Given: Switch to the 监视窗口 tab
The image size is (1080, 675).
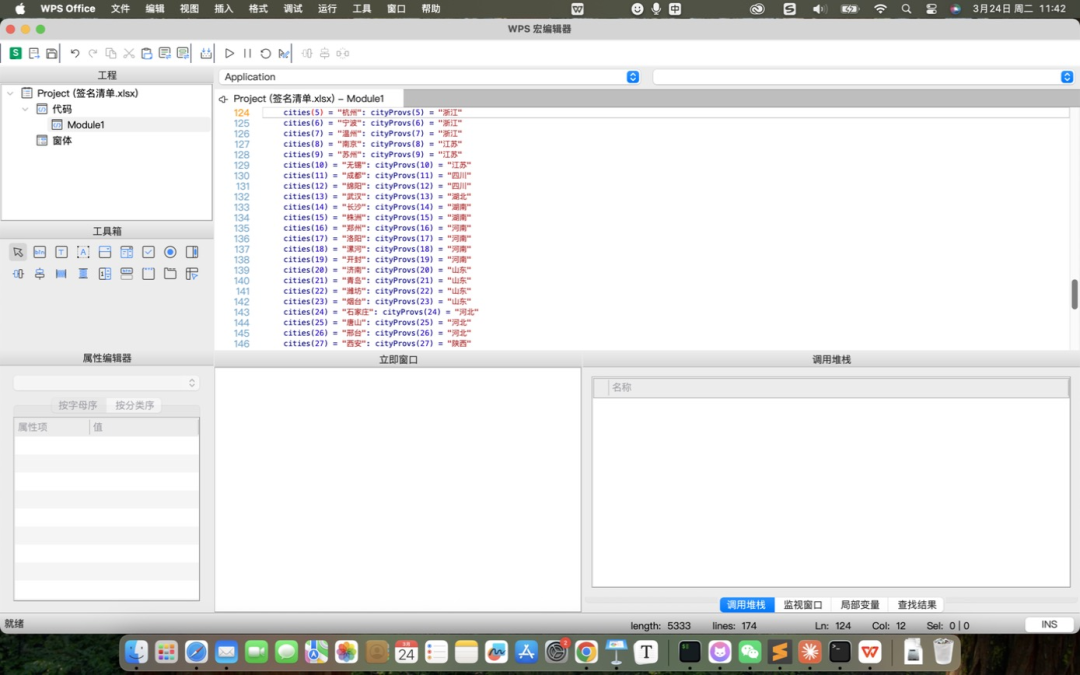Looking at the screenshot, I should tap(802, 605).
